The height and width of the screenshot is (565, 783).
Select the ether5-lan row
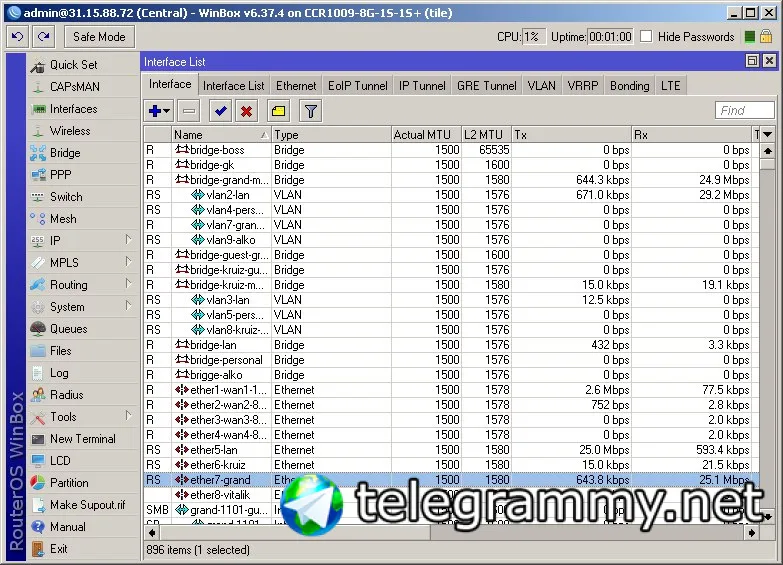coord(451,450)
